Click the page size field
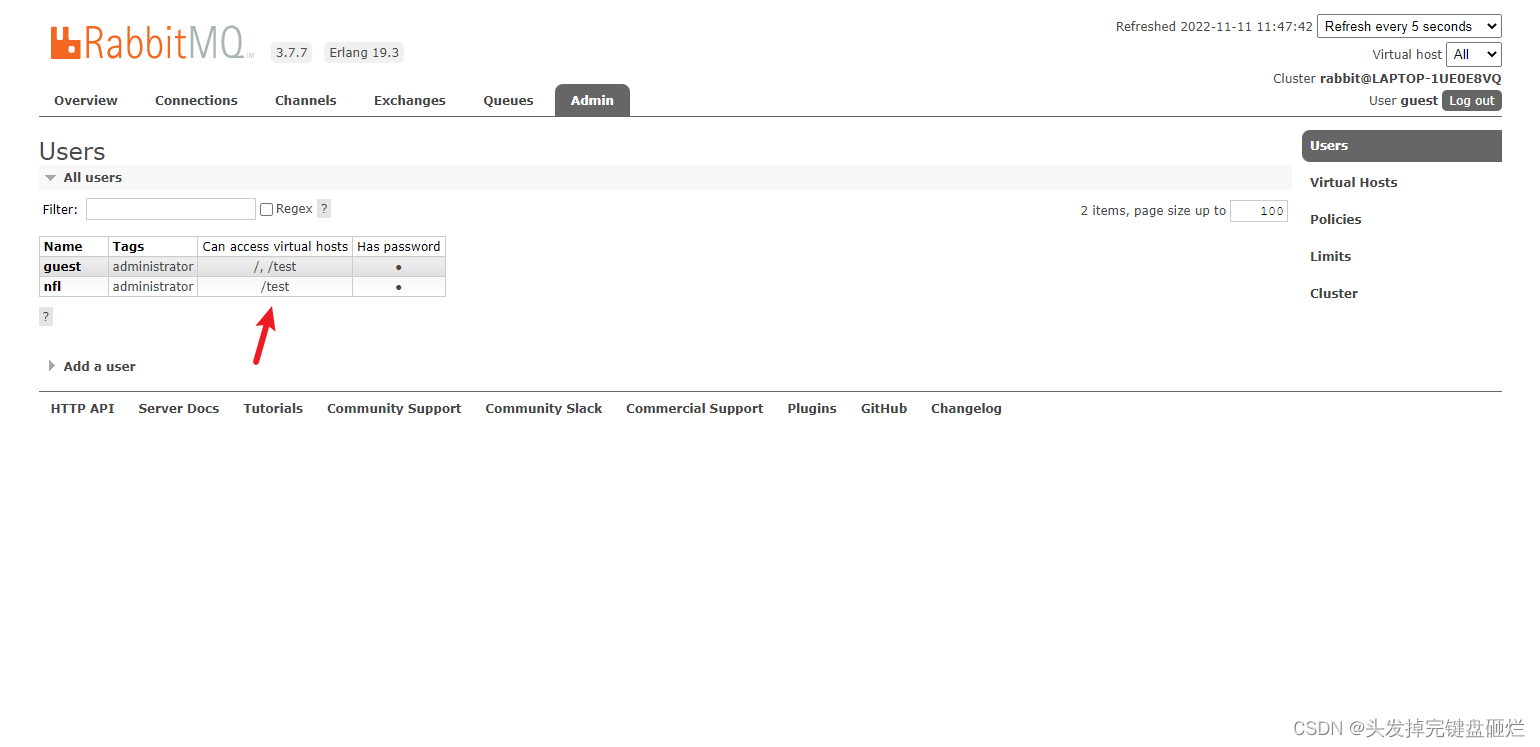Screen dimensions: 1540x747 (1259, 211)
